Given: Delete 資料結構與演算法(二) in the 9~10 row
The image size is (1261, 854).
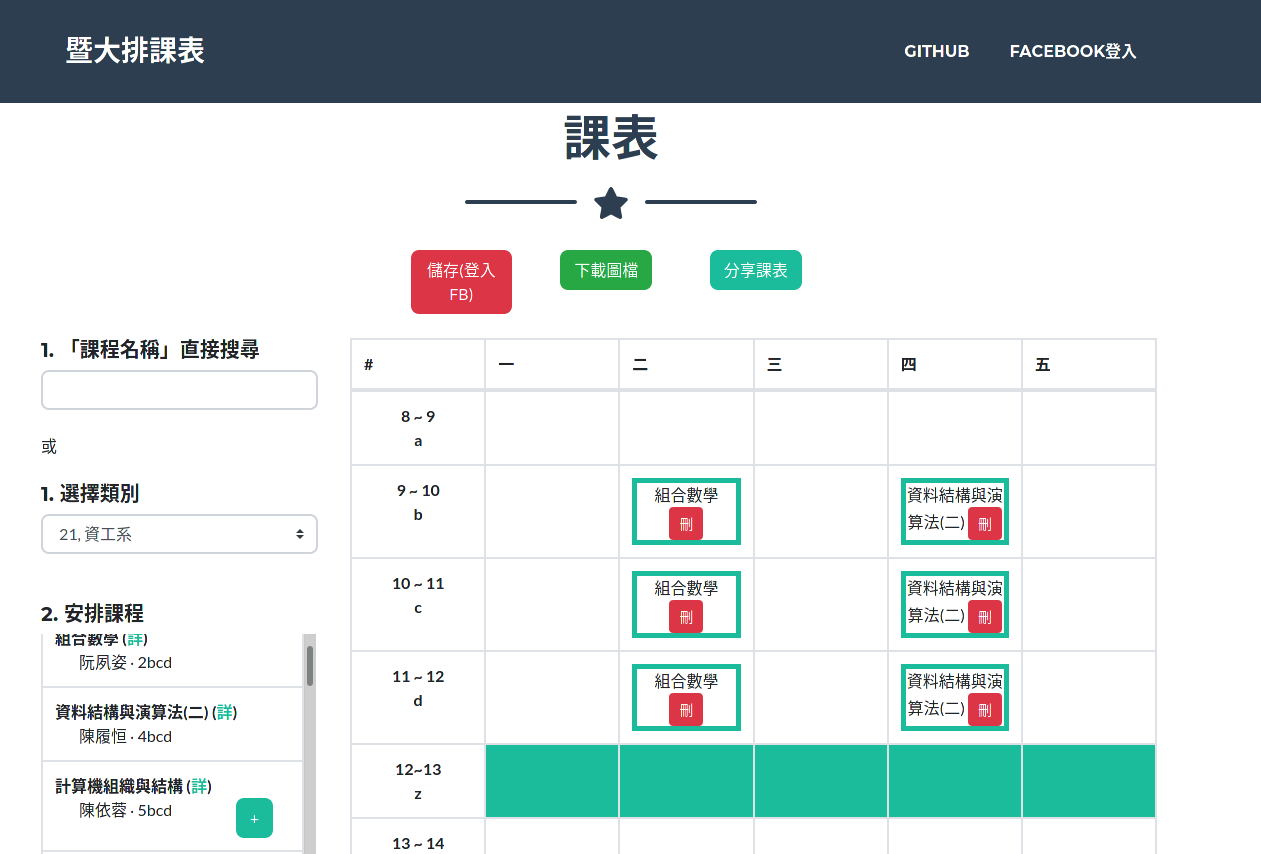Looking at the screenshot, I should click(x=985, y=524).
